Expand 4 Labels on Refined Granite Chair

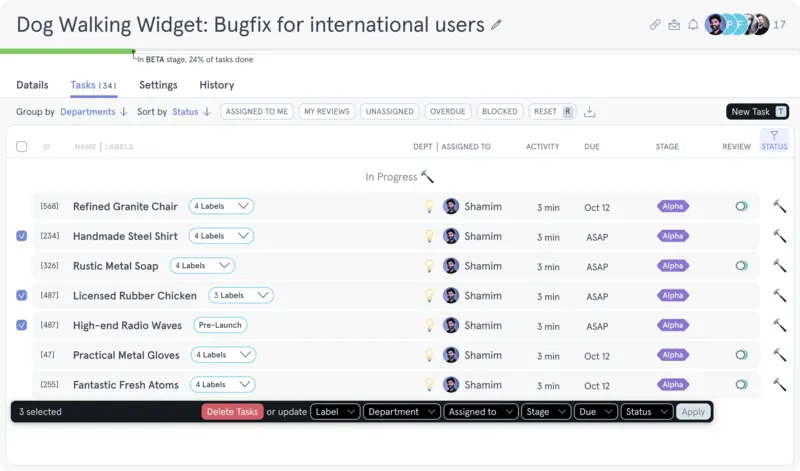point(221,206)
